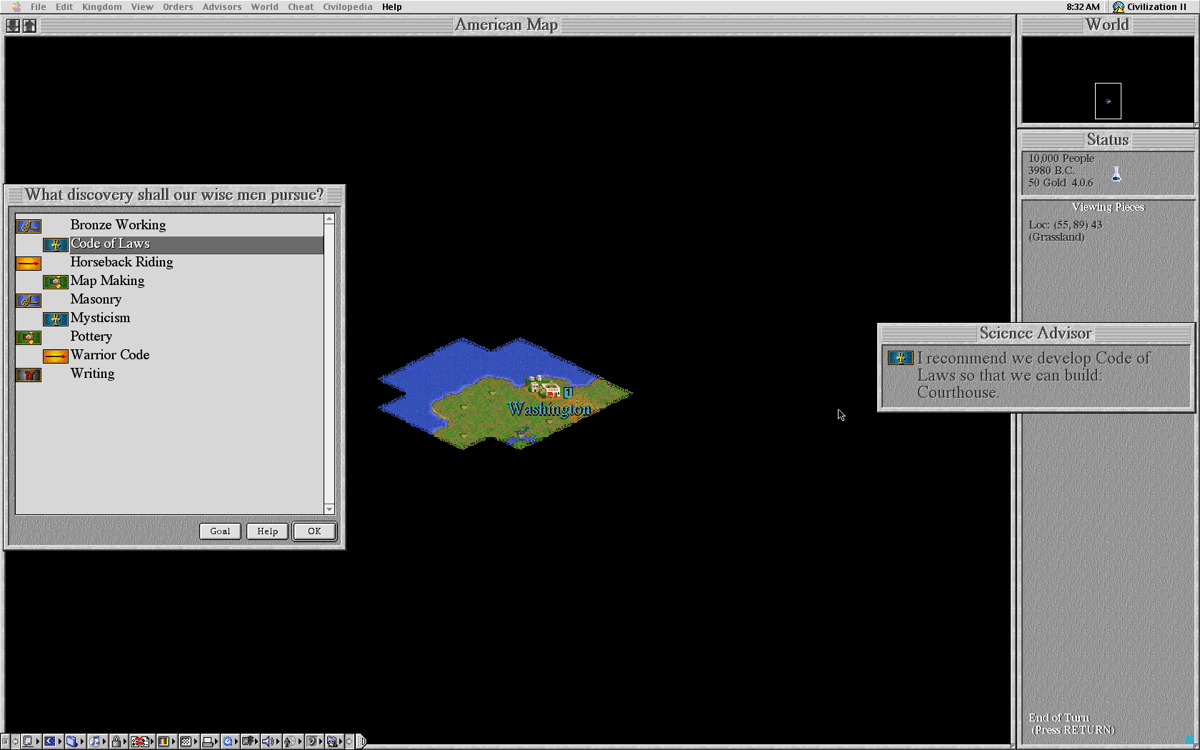Click the Science Advisor's recommendation icon

(x=900, y=358)
